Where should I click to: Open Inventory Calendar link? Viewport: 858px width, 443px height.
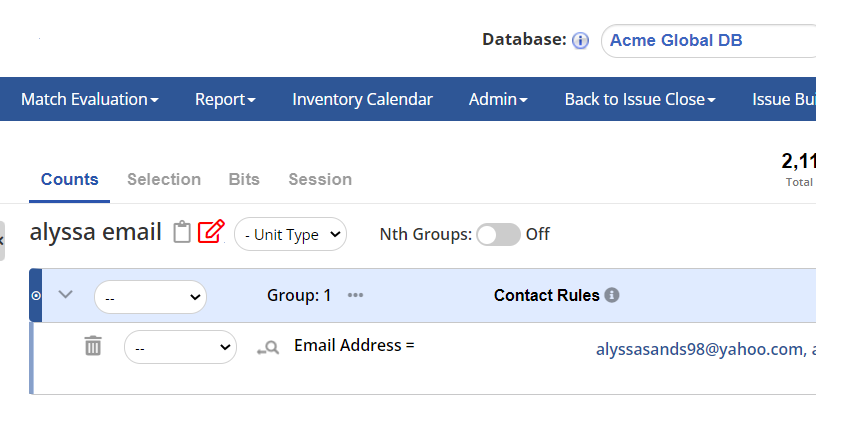click(x=362, y=99)
